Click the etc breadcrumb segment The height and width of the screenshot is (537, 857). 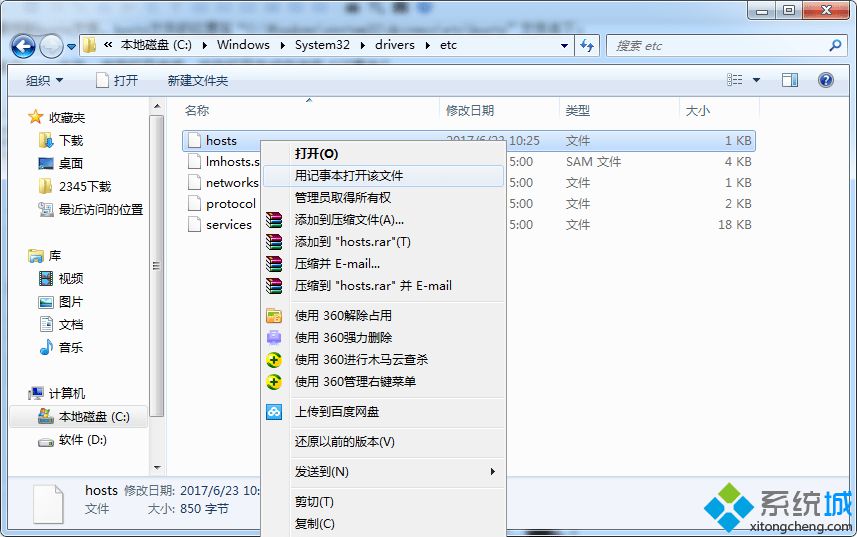[448, 45]
